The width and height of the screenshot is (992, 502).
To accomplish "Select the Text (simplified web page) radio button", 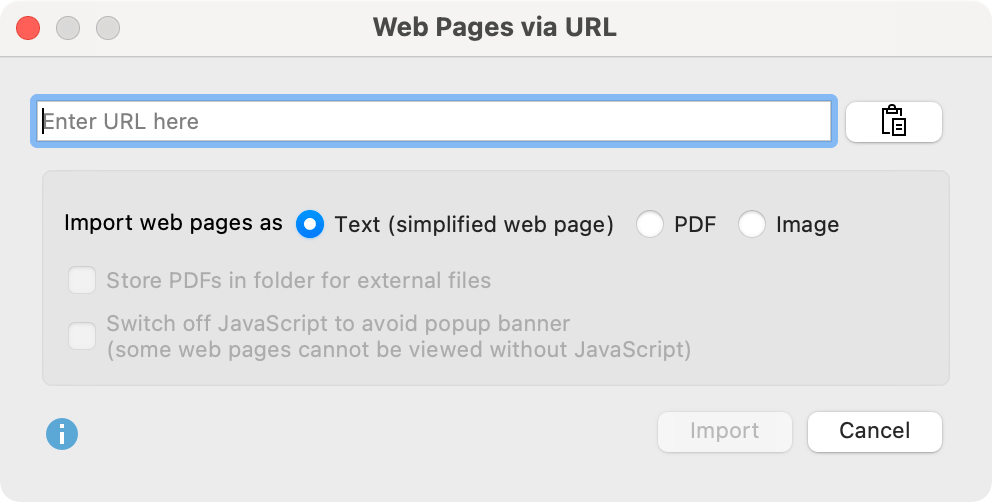I will [310, 225].
